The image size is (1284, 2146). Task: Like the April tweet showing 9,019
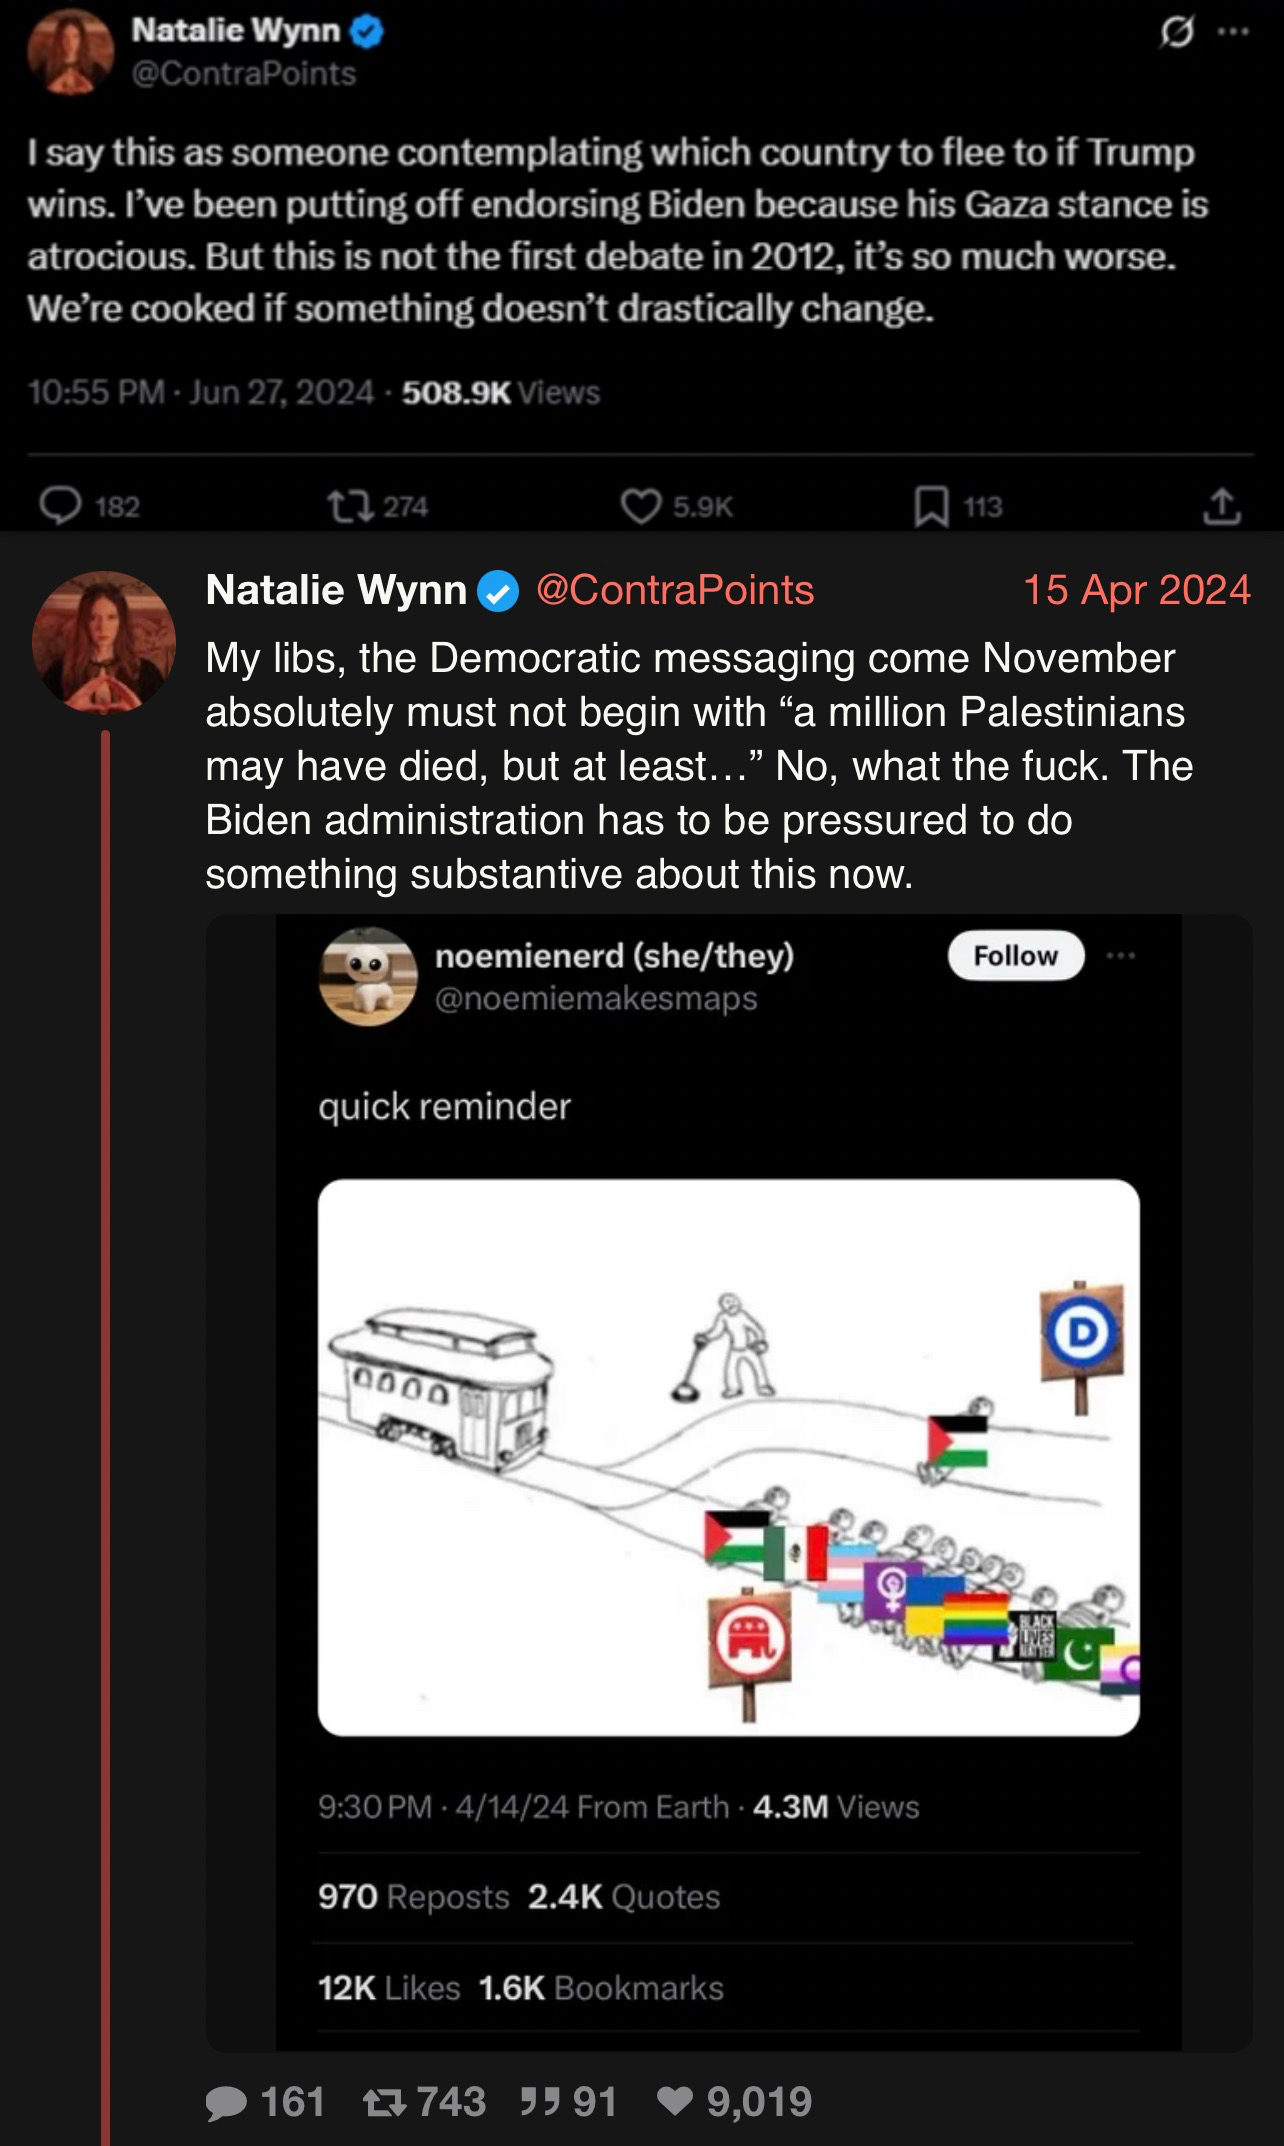(x=675, y=2102)
